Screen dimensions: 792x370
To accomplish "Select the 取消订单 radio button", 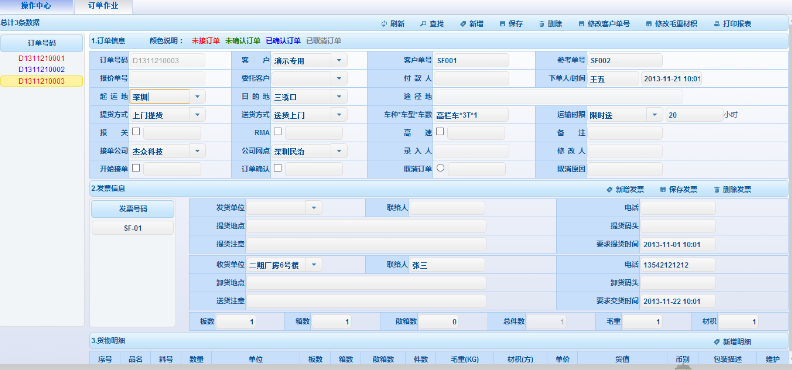I will [x=440, y=168].
